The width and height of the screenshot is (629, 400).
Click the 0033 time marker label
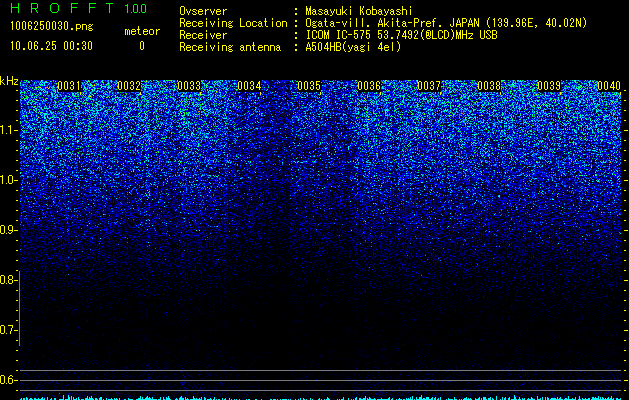click(189, 86)
